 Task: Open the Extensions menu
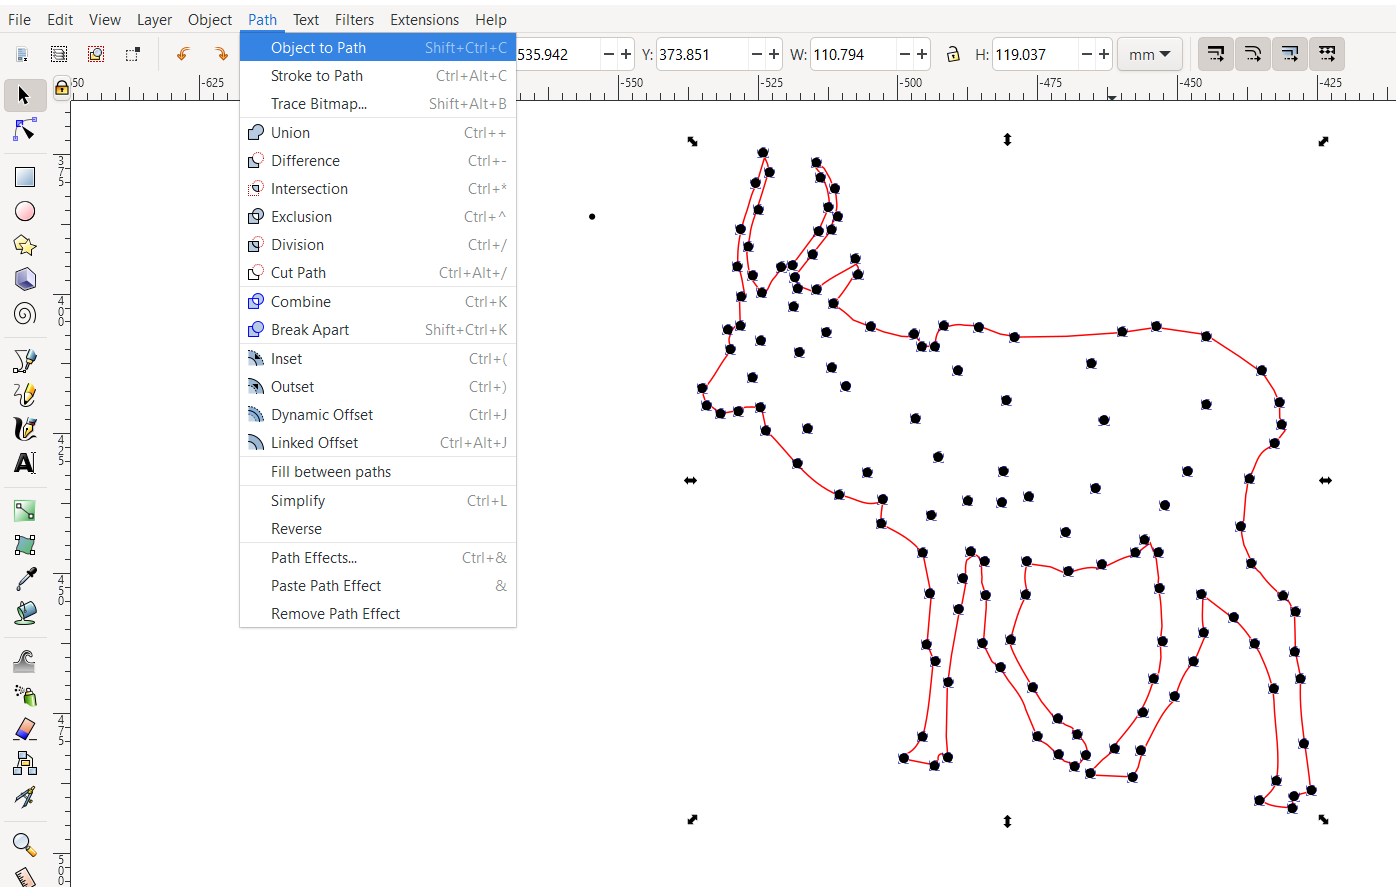424,19
